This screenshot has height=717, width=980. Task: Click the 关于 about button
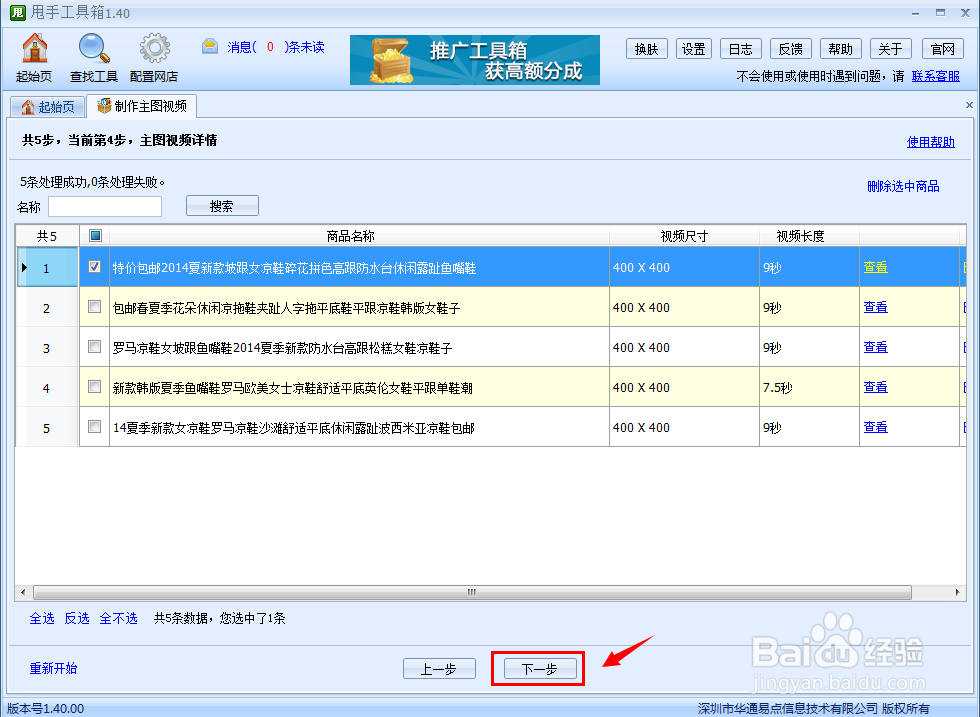pyautogui.click(x=891, y=49)
